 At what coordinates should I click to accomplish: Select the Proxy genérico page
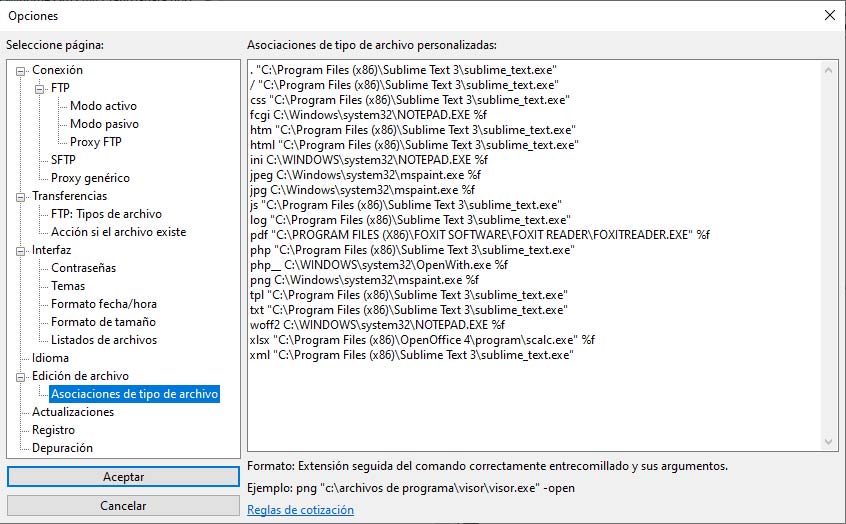(90, 178)
